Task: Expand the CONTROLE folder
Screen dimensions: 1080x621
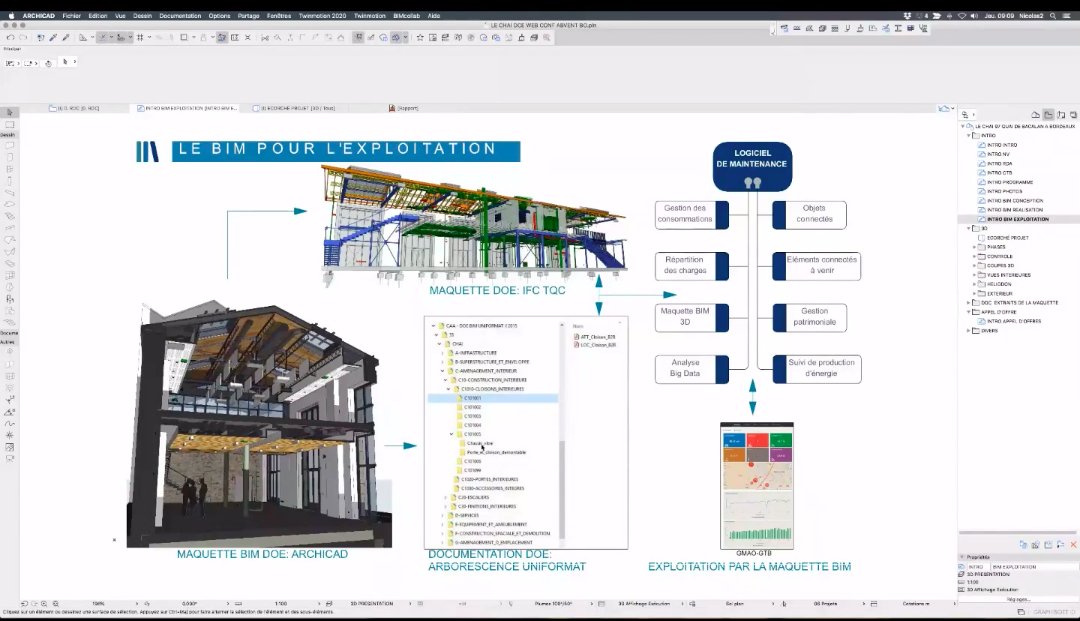Action: tap(974, 256)
